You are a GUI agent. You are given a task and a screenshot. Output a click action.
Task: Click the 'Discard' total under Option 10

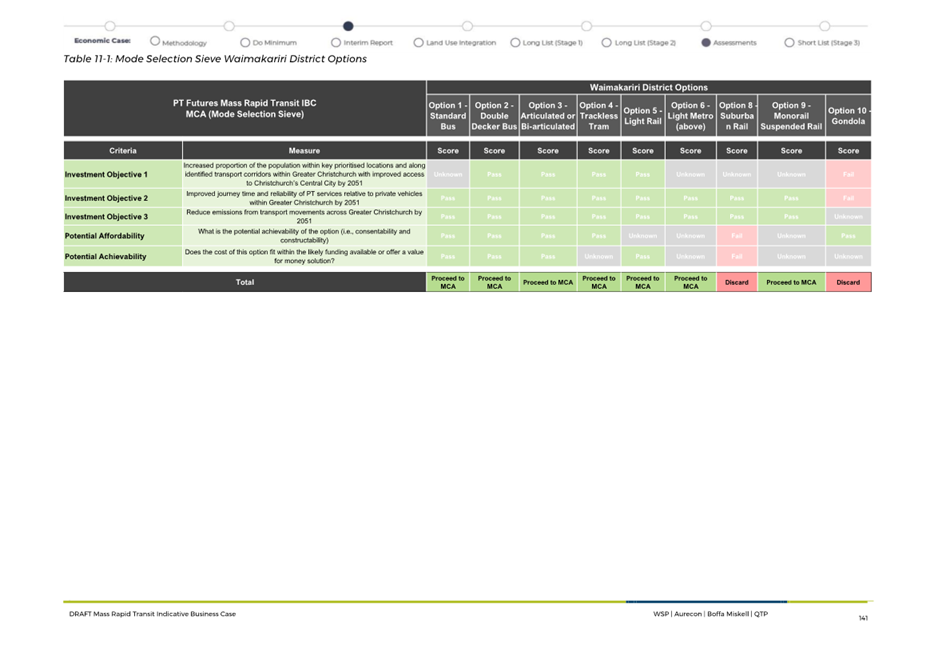[x=848, y=282]
